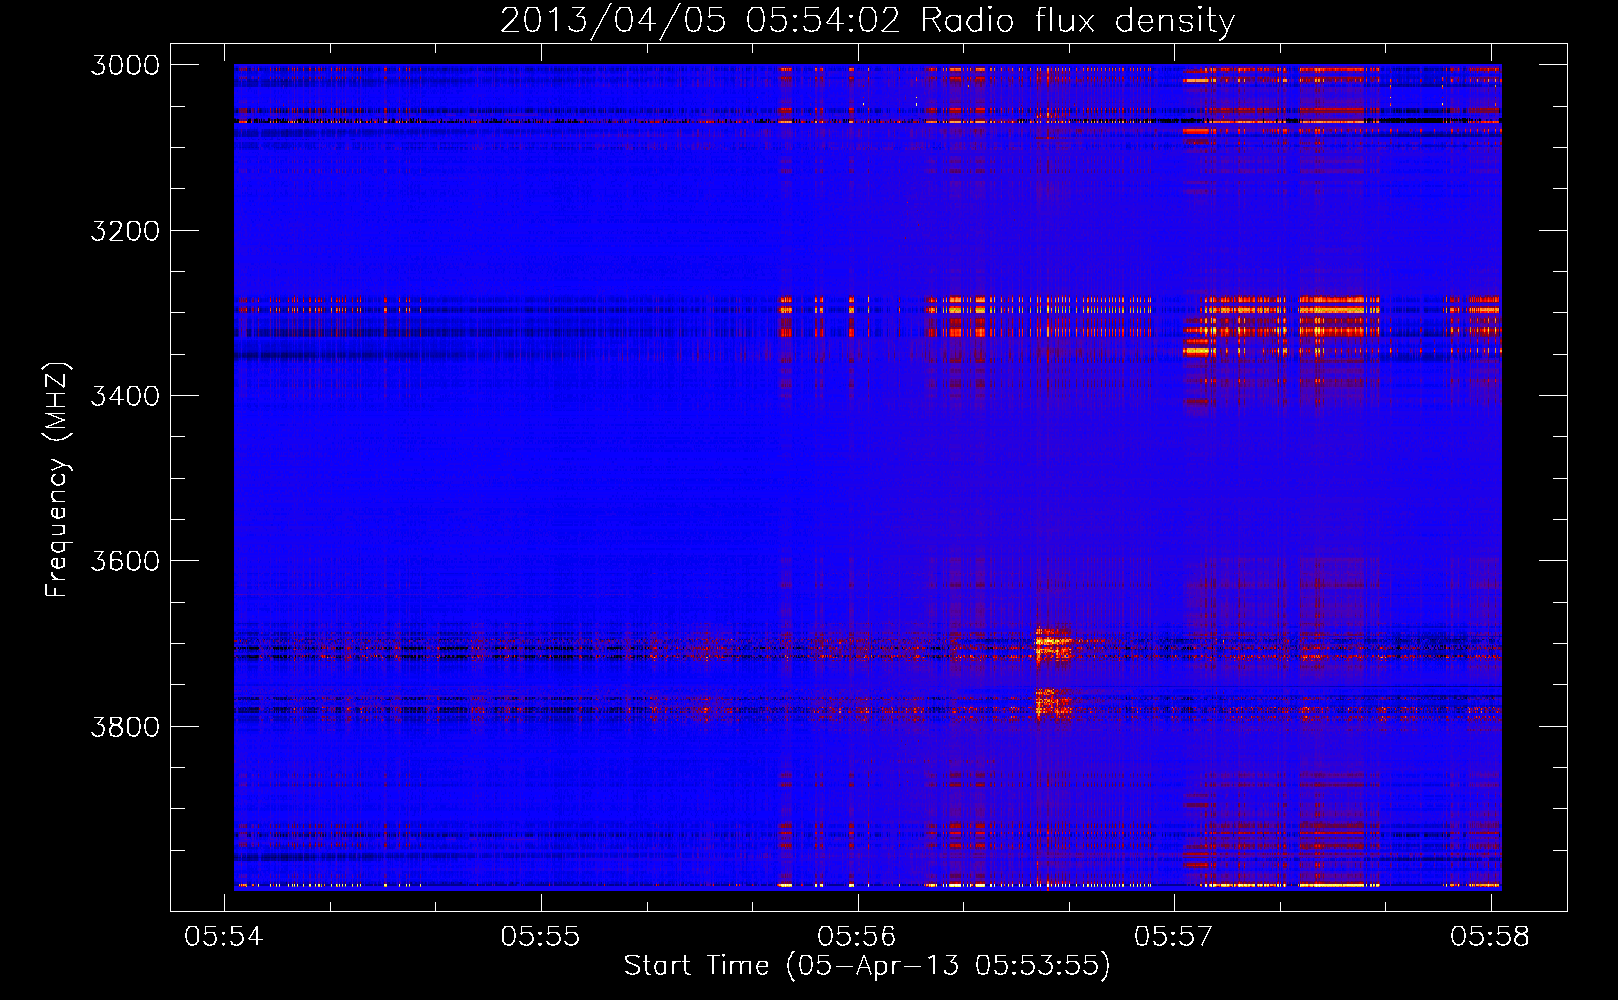This screenshot has width=1618, height=1000.
Task: Click the 05:56 time tick label
Action: (x=857, y=936)
